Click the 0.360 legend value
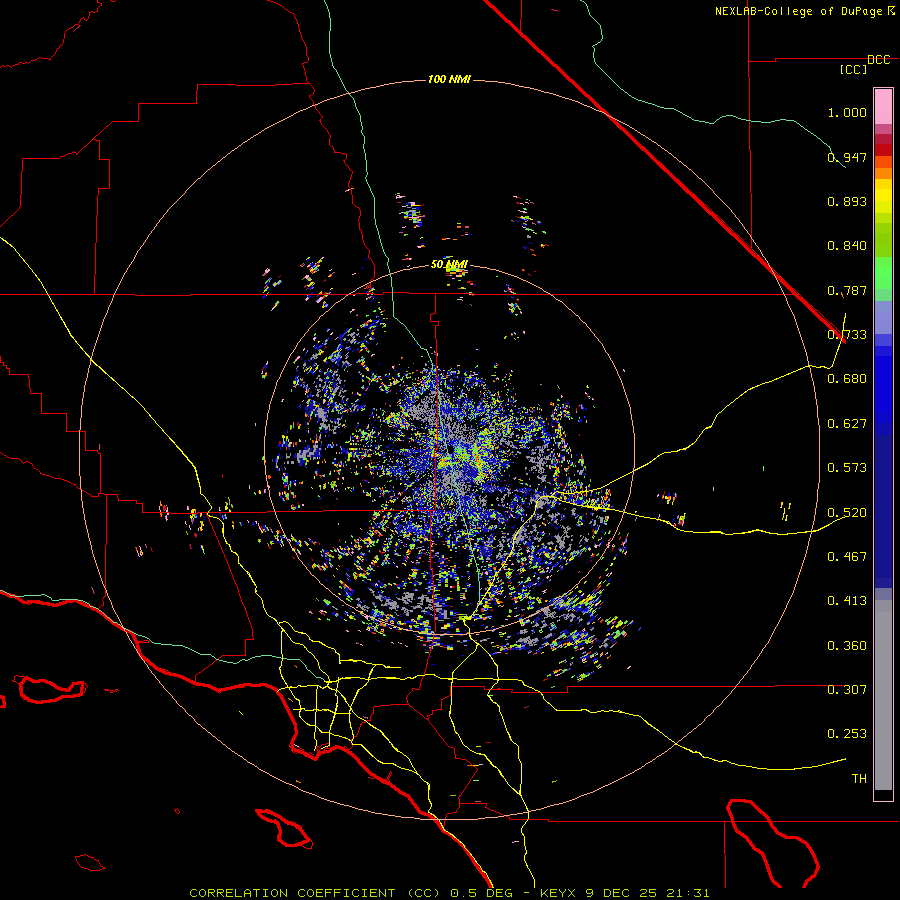Viewport: 900px width, 900px height. tap(847, 646)
